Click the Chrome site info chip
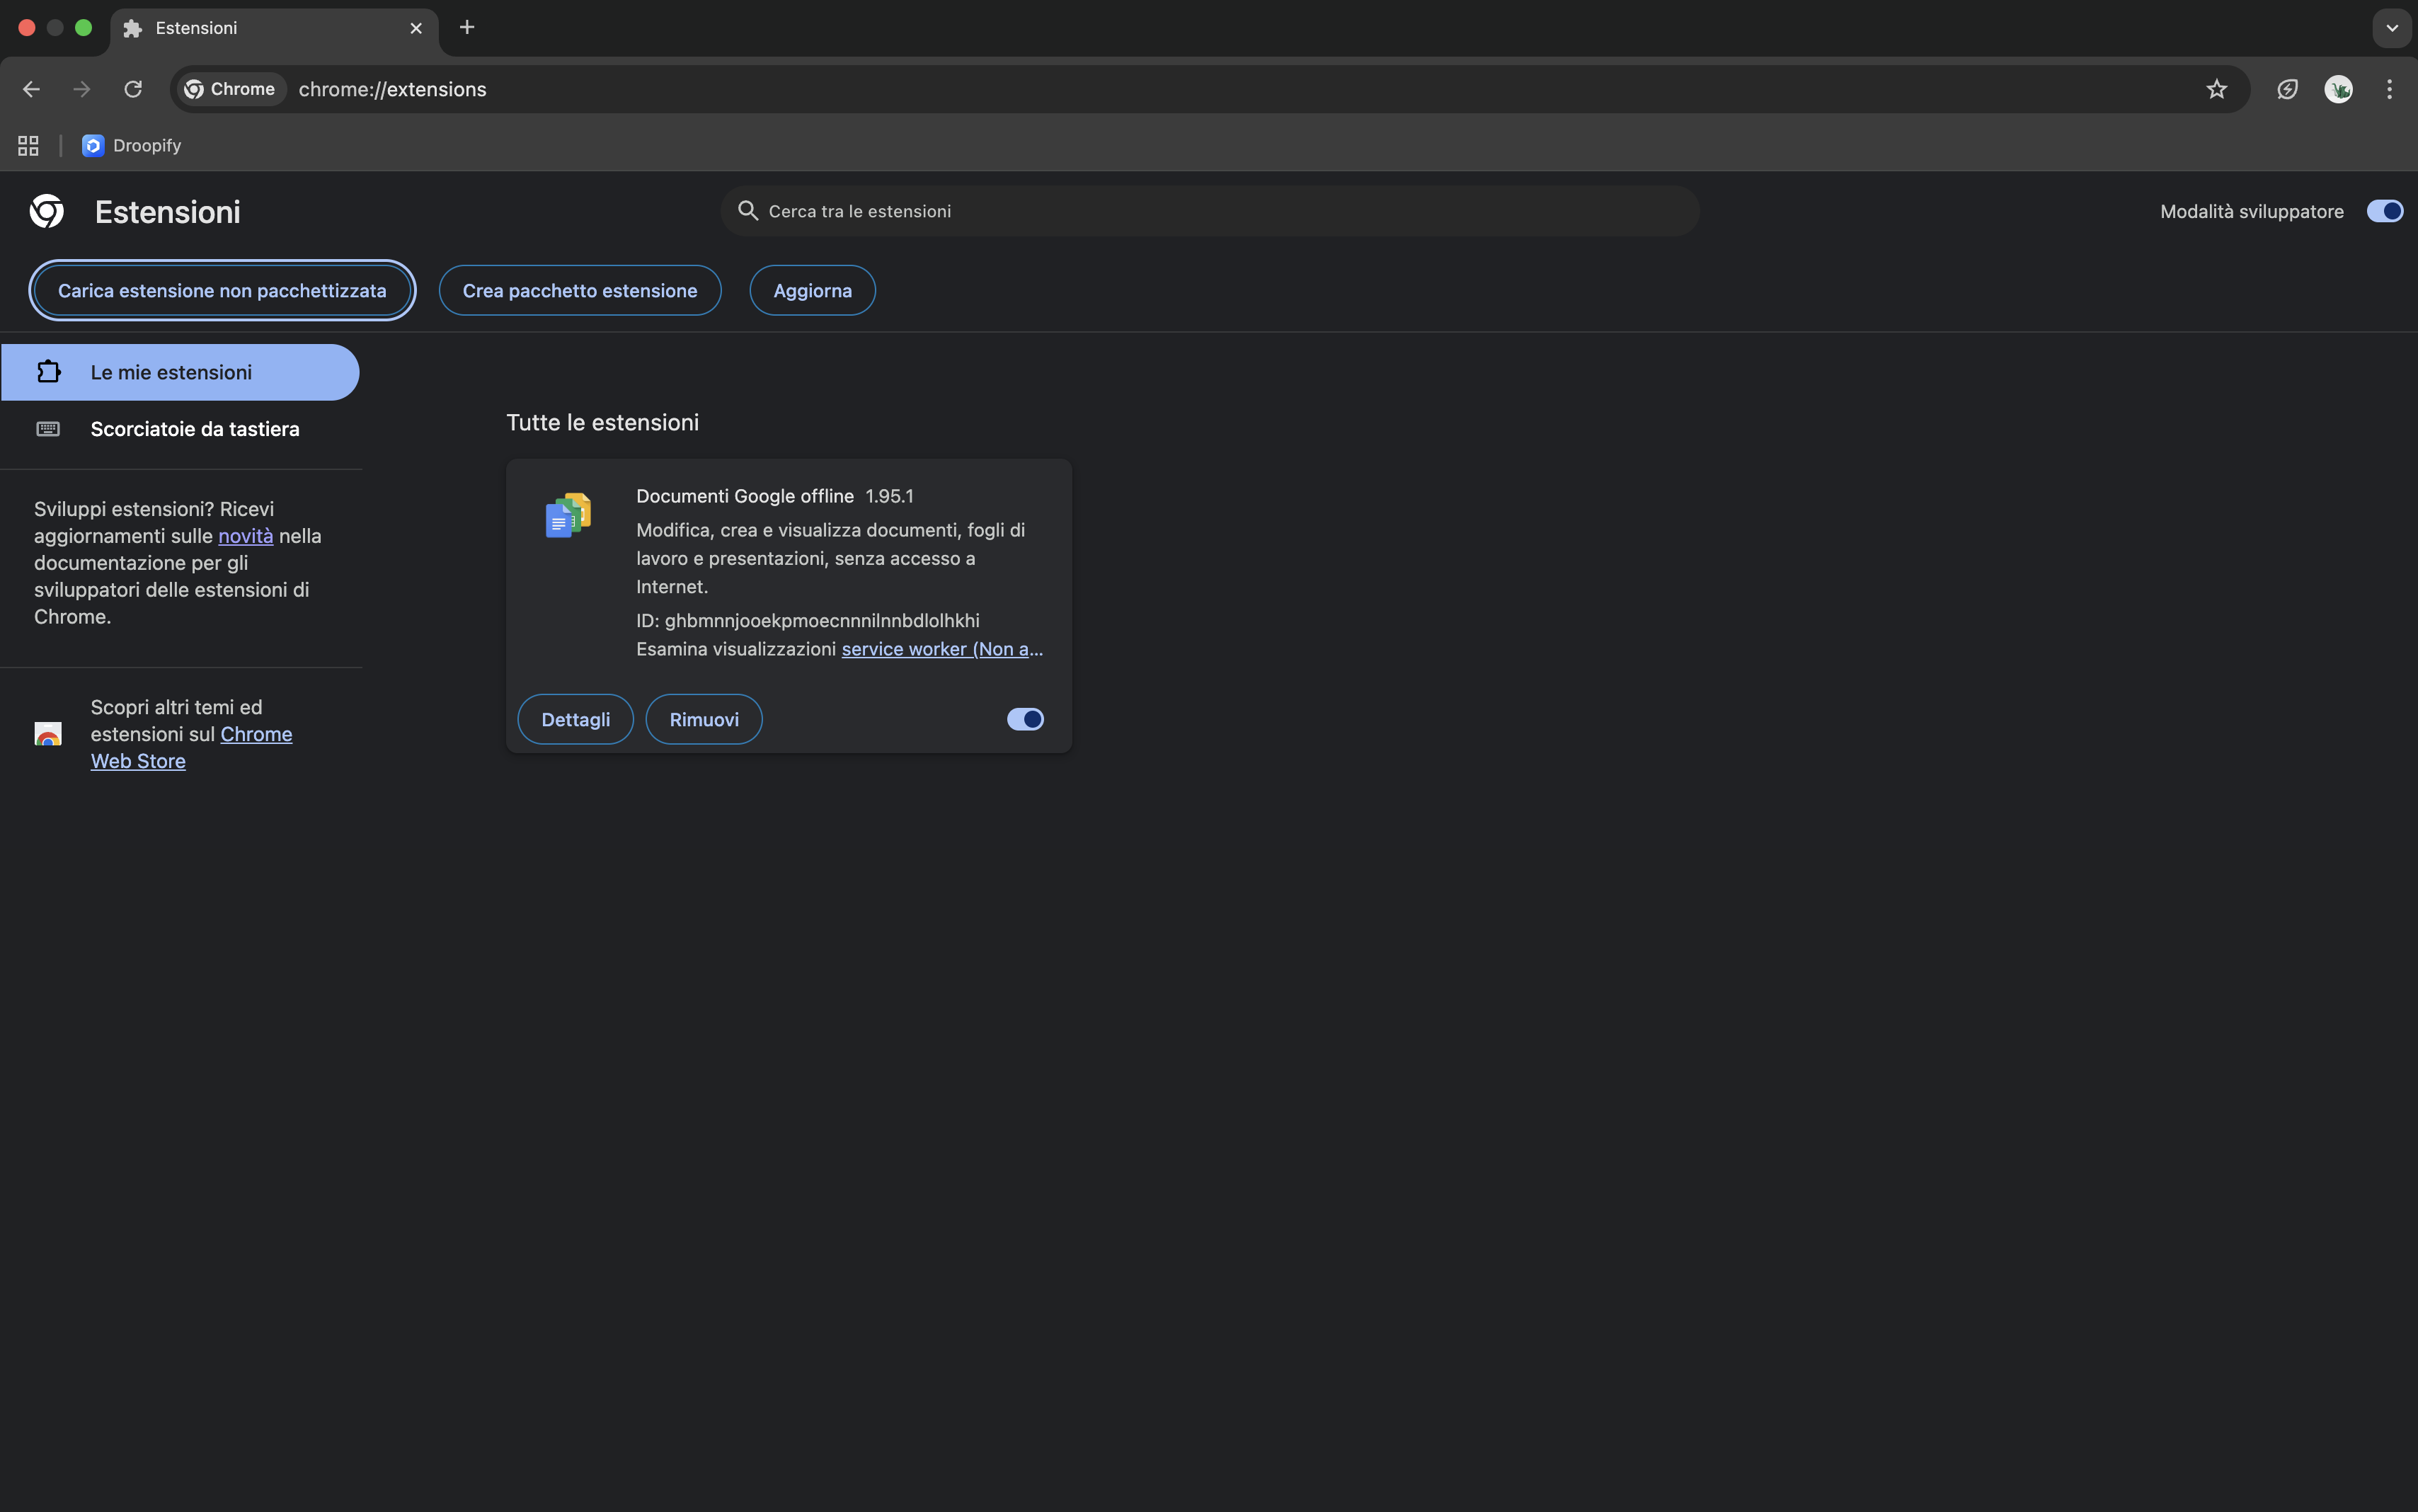2418x1512 pixels. (231, 89)
